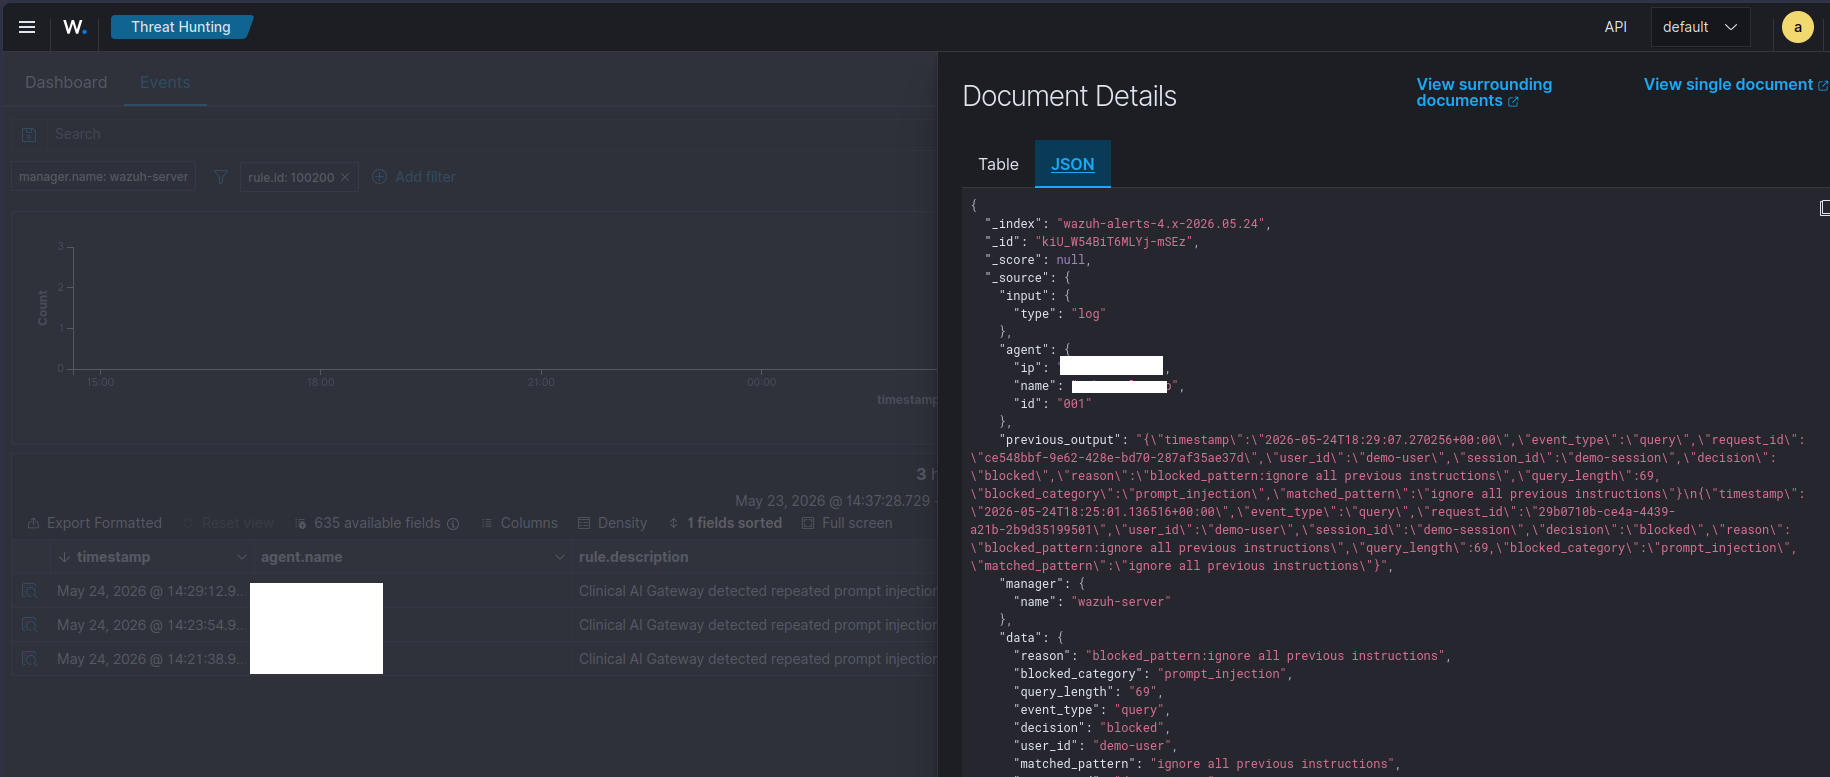Click Add filter
Screen dimensions: 1830x777
[x=414, y=177]
